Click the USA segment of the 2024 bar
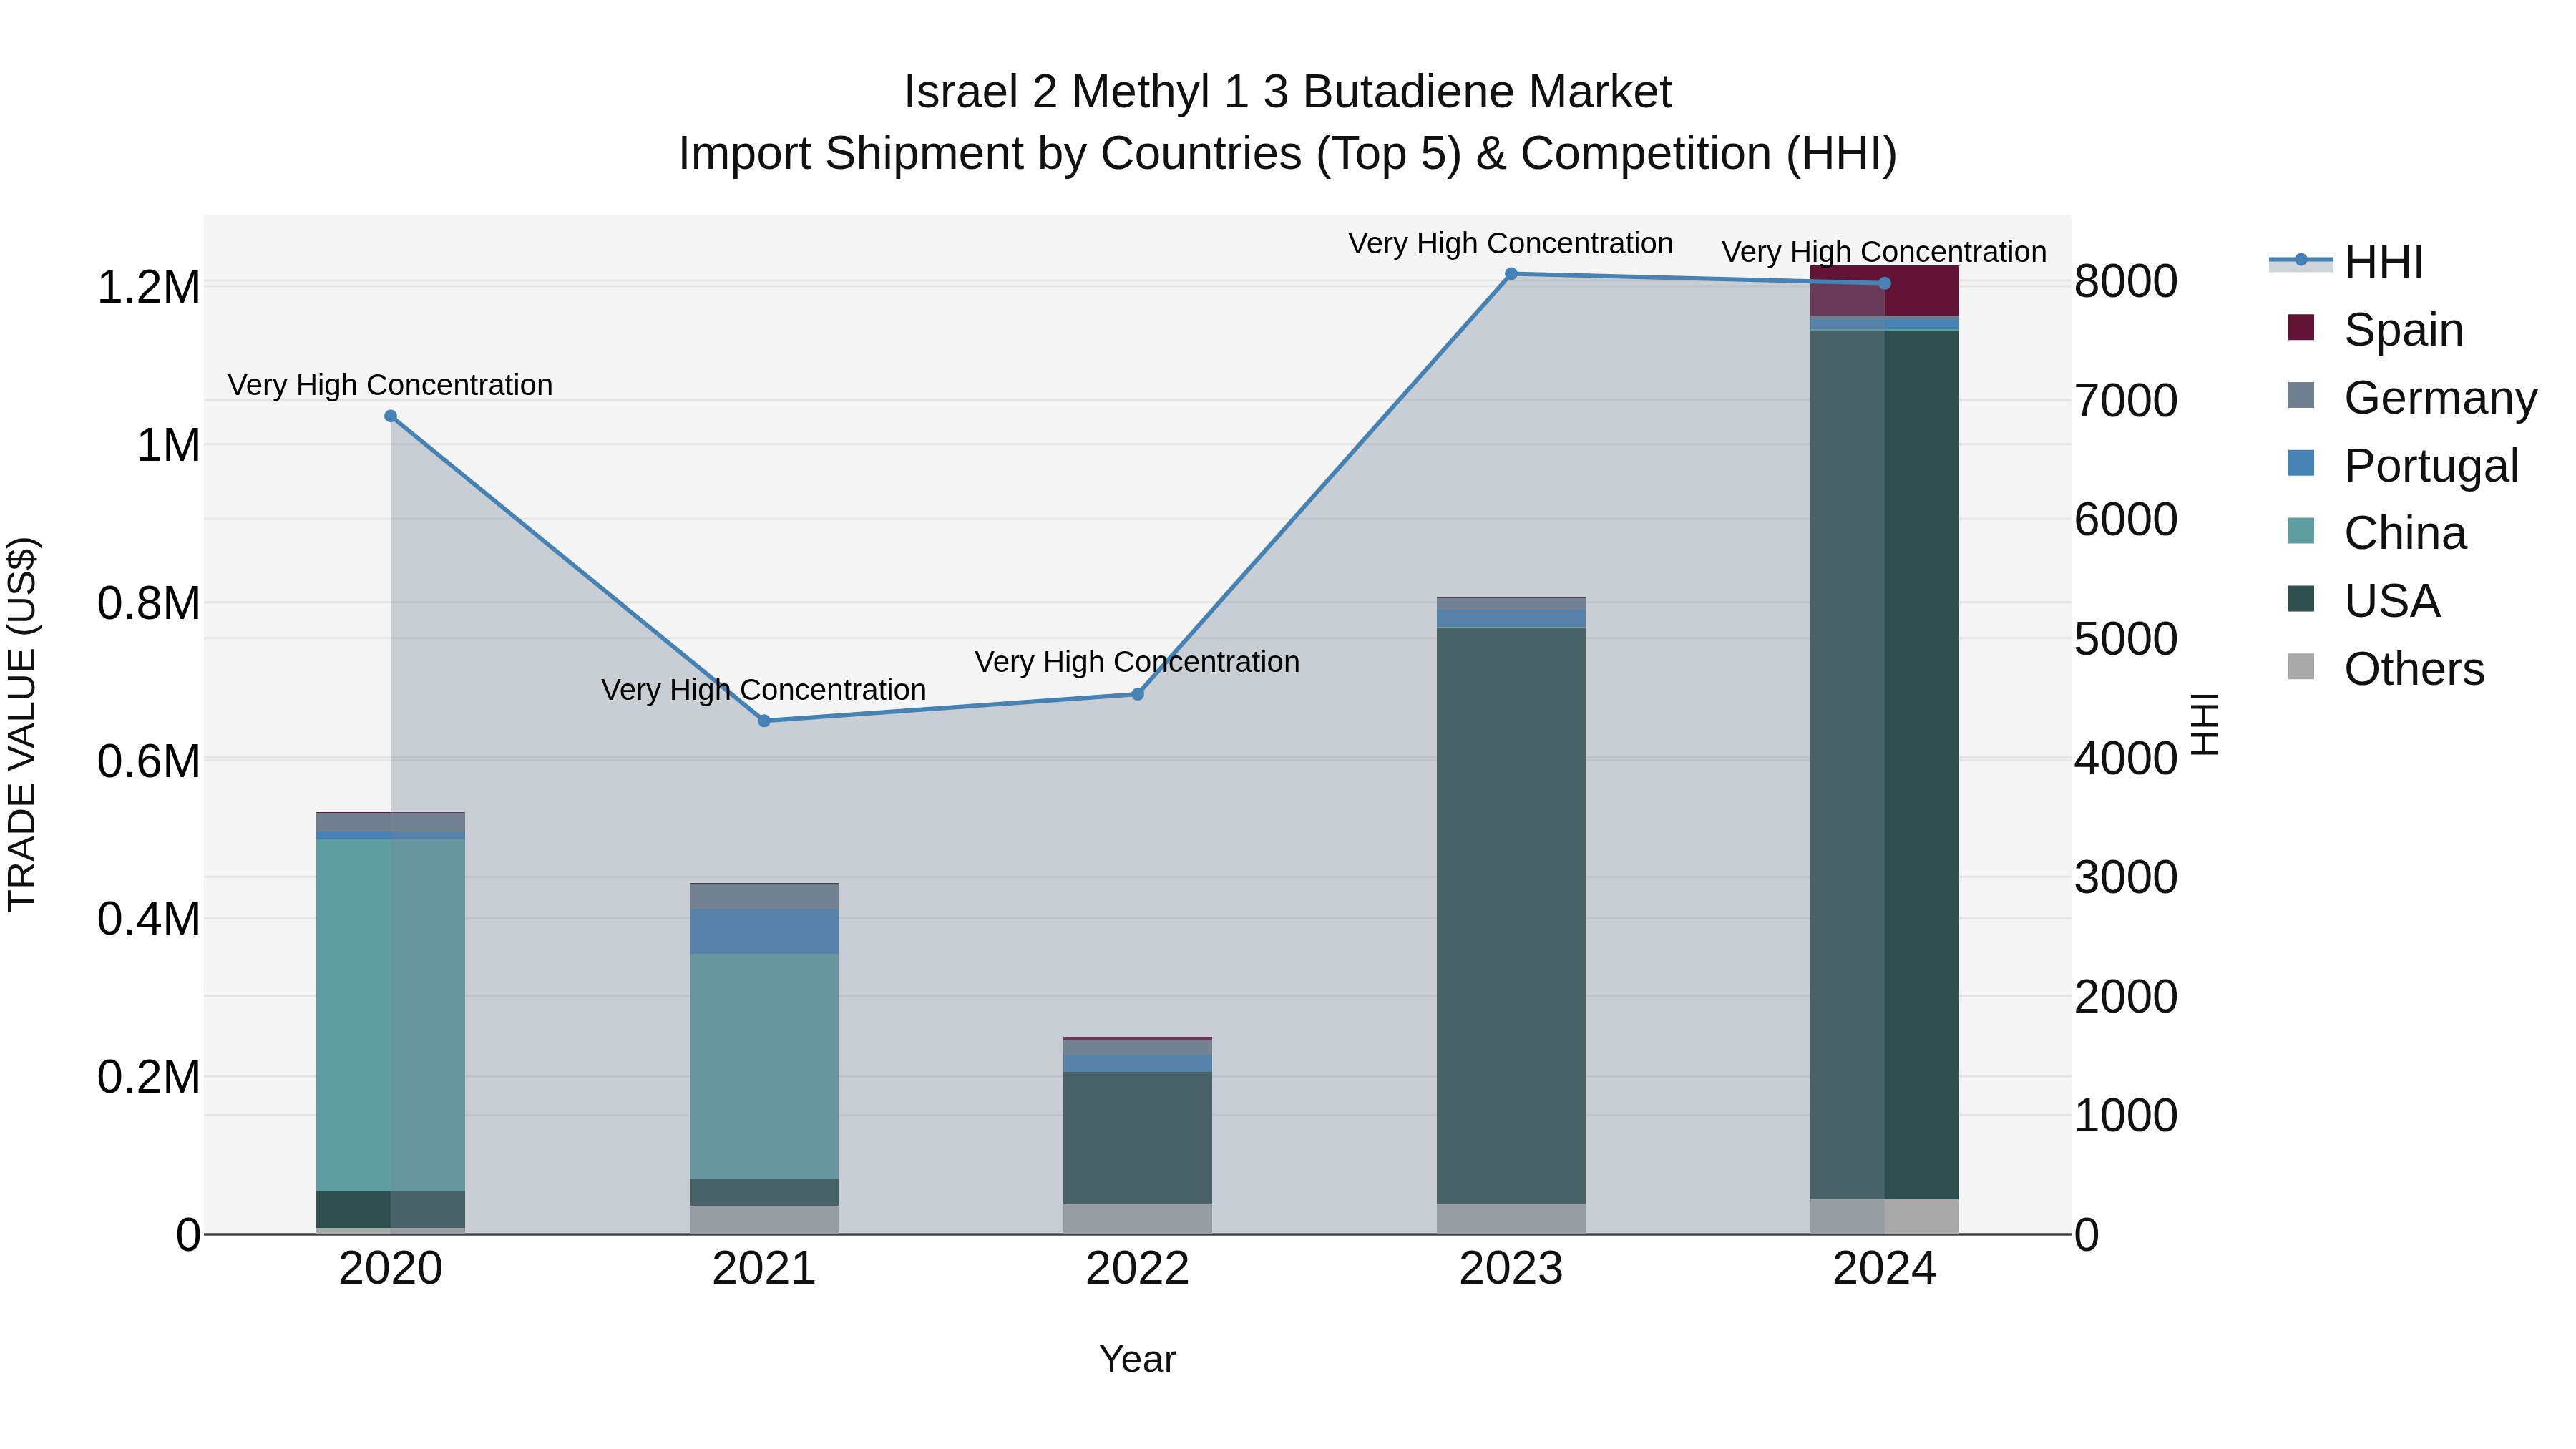The image size is (2576, 1449). pyautogui.click(x=1885, y=765)
